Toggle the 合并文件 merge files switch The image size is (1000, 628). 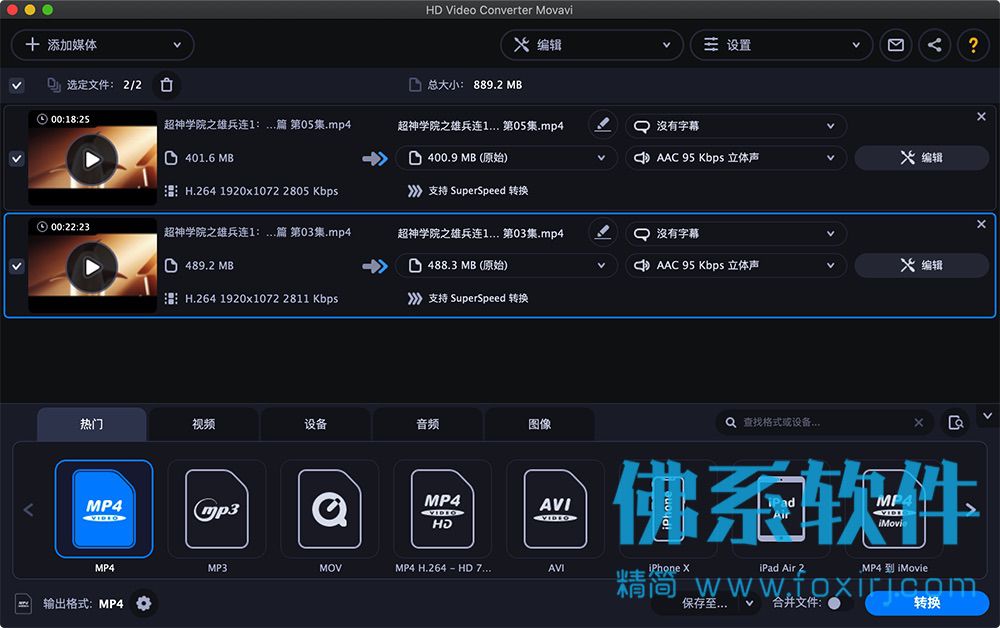[841, 603]
